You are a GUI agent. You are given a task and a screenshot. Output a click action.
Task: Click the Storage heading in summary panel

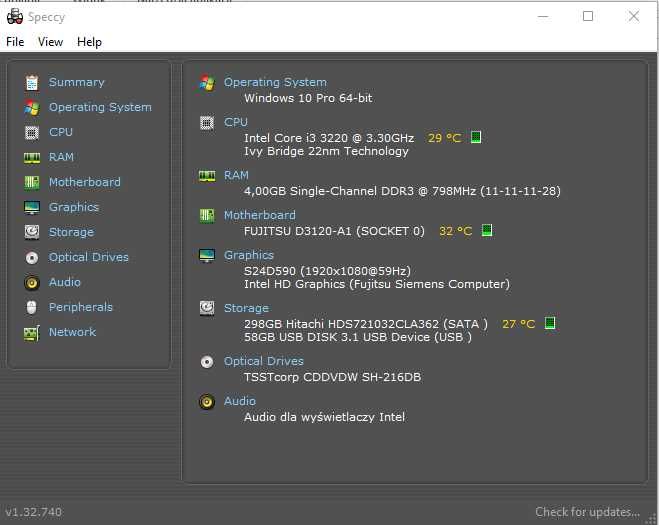(x=246, y=308)
